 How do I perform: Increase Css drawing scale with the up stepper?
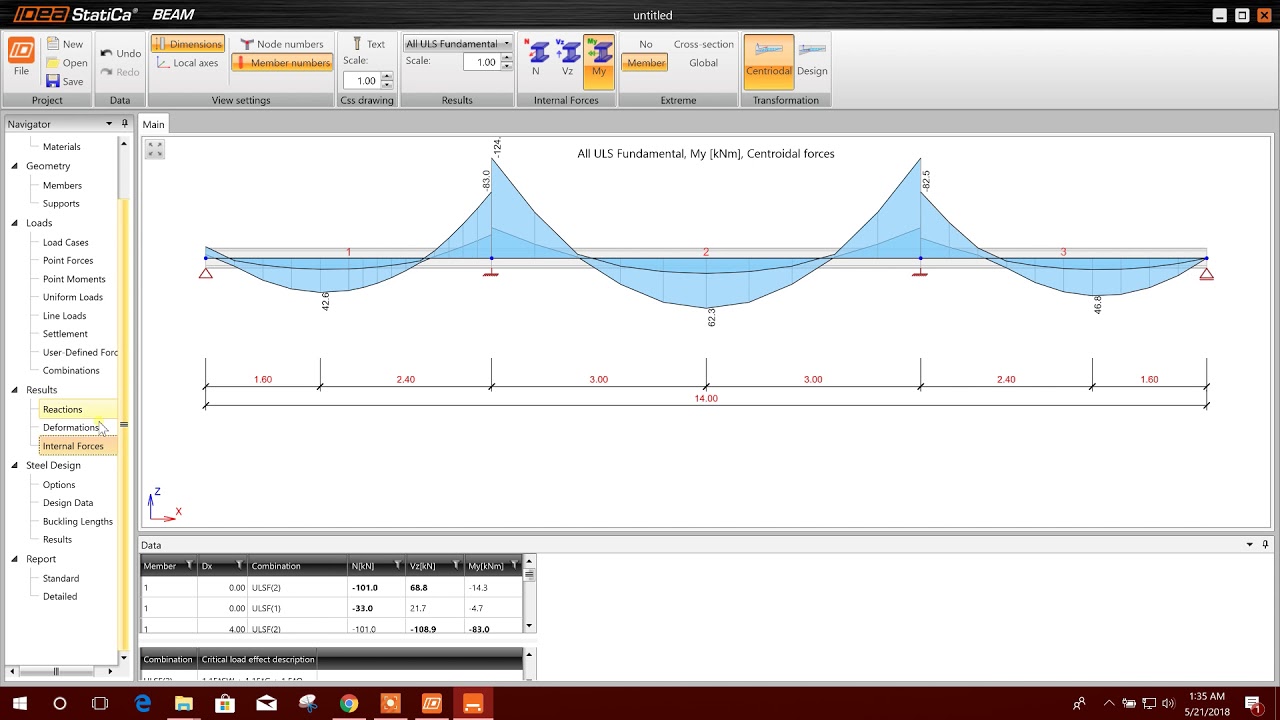point(387,75)
